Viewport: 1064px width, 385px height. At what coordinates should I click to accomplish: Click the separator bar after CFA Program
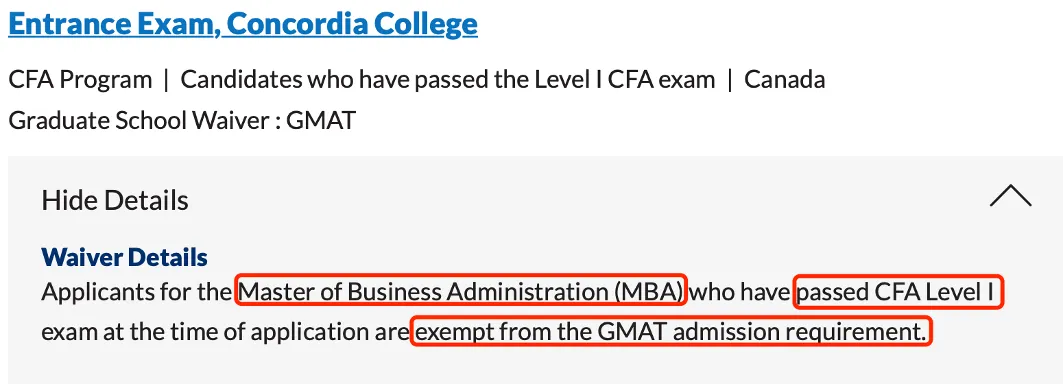click(166, 80)
